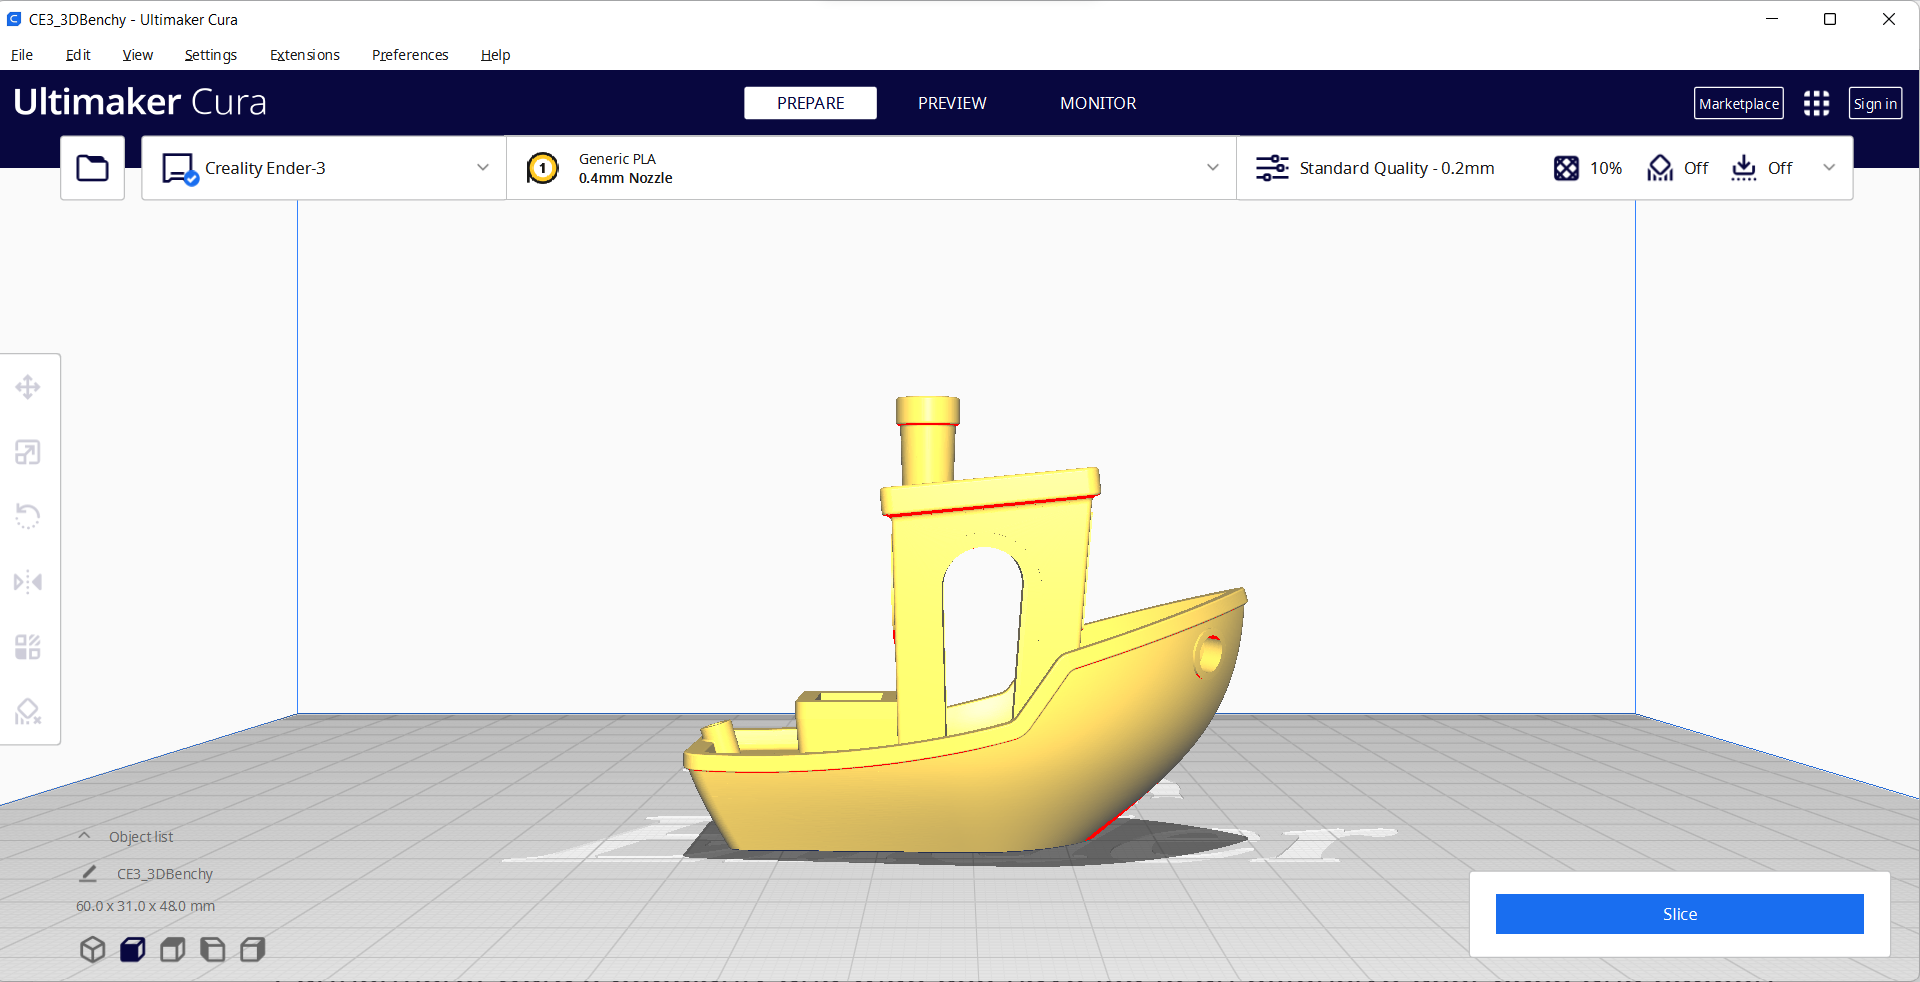Viewport: 1920px width, 982px height.
Task: Switch to the left side view camera
Action: click(212, 949)
